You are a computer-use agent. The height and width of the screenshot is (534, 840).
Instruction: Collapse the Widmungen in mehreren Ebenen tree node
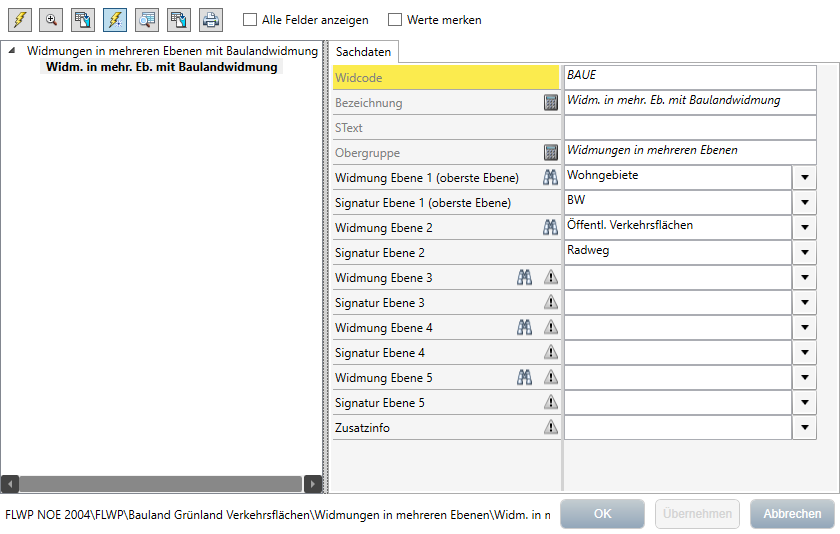12,51
